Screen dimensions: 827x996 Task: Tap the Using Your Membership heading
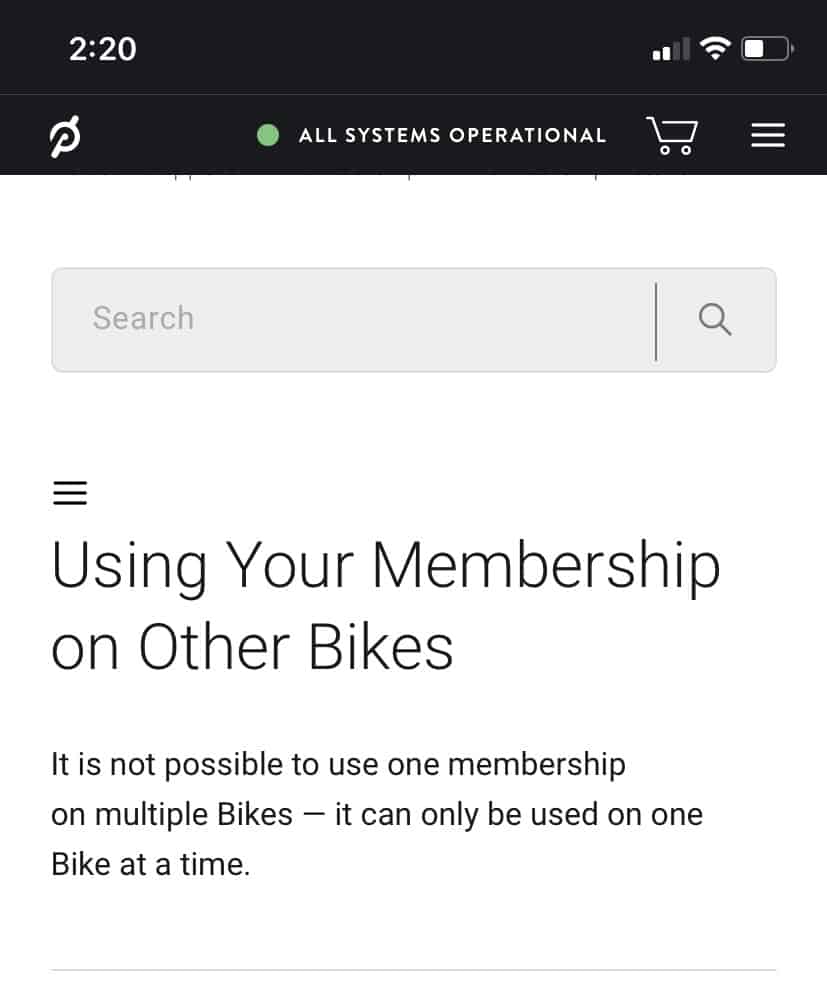386,566
